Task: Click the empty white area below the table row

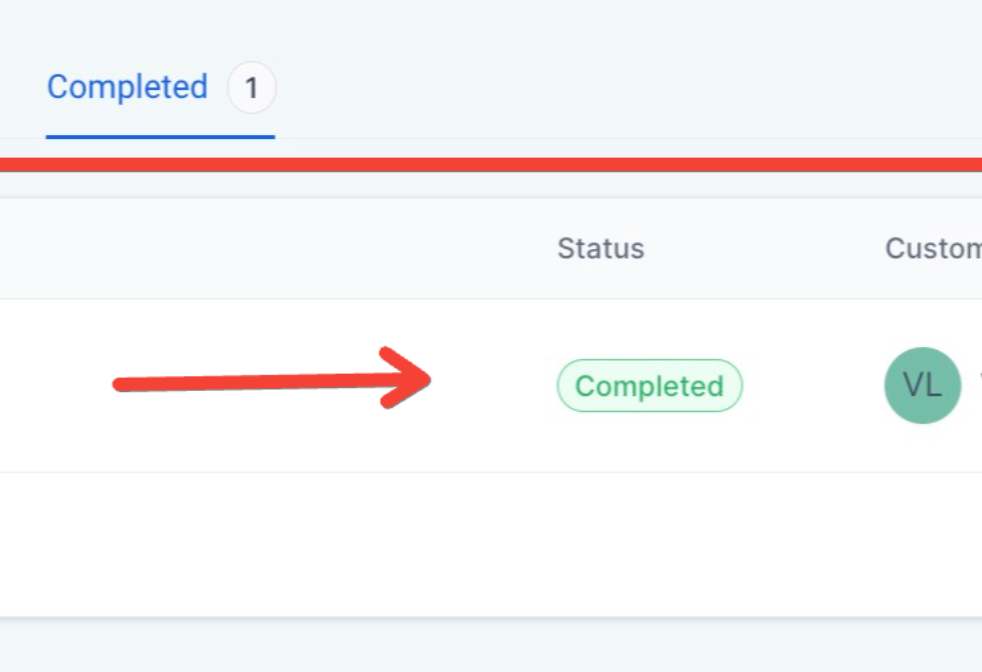Action: pyautogui.click(x=490, y=545)
